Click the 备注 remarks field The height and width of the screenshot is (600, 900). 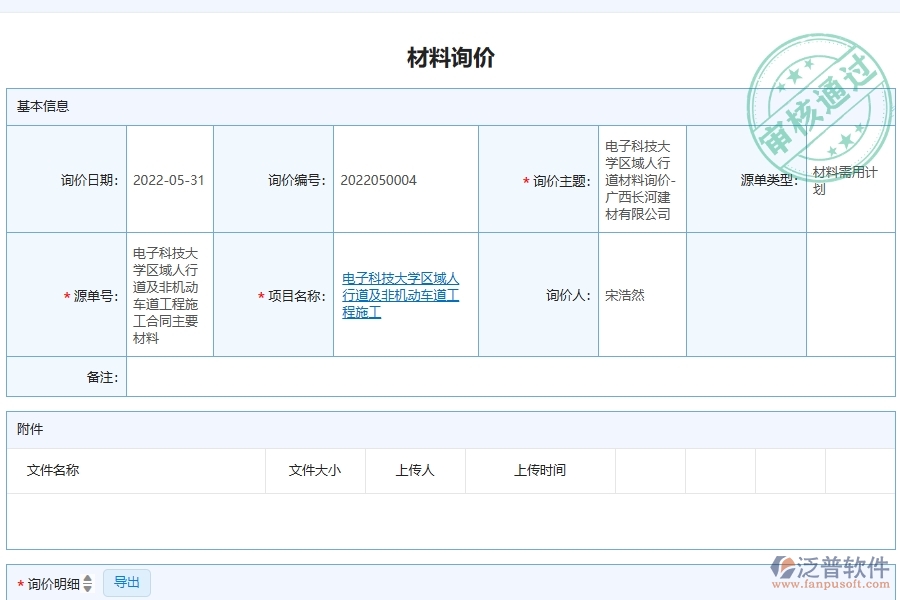(300, 378)
